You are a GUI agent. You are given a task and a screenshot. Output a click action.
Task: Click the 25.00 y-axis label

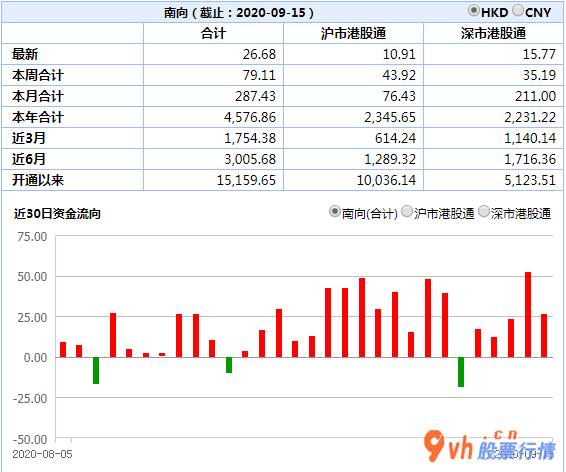pyautogui.click(x=32, y=318)
